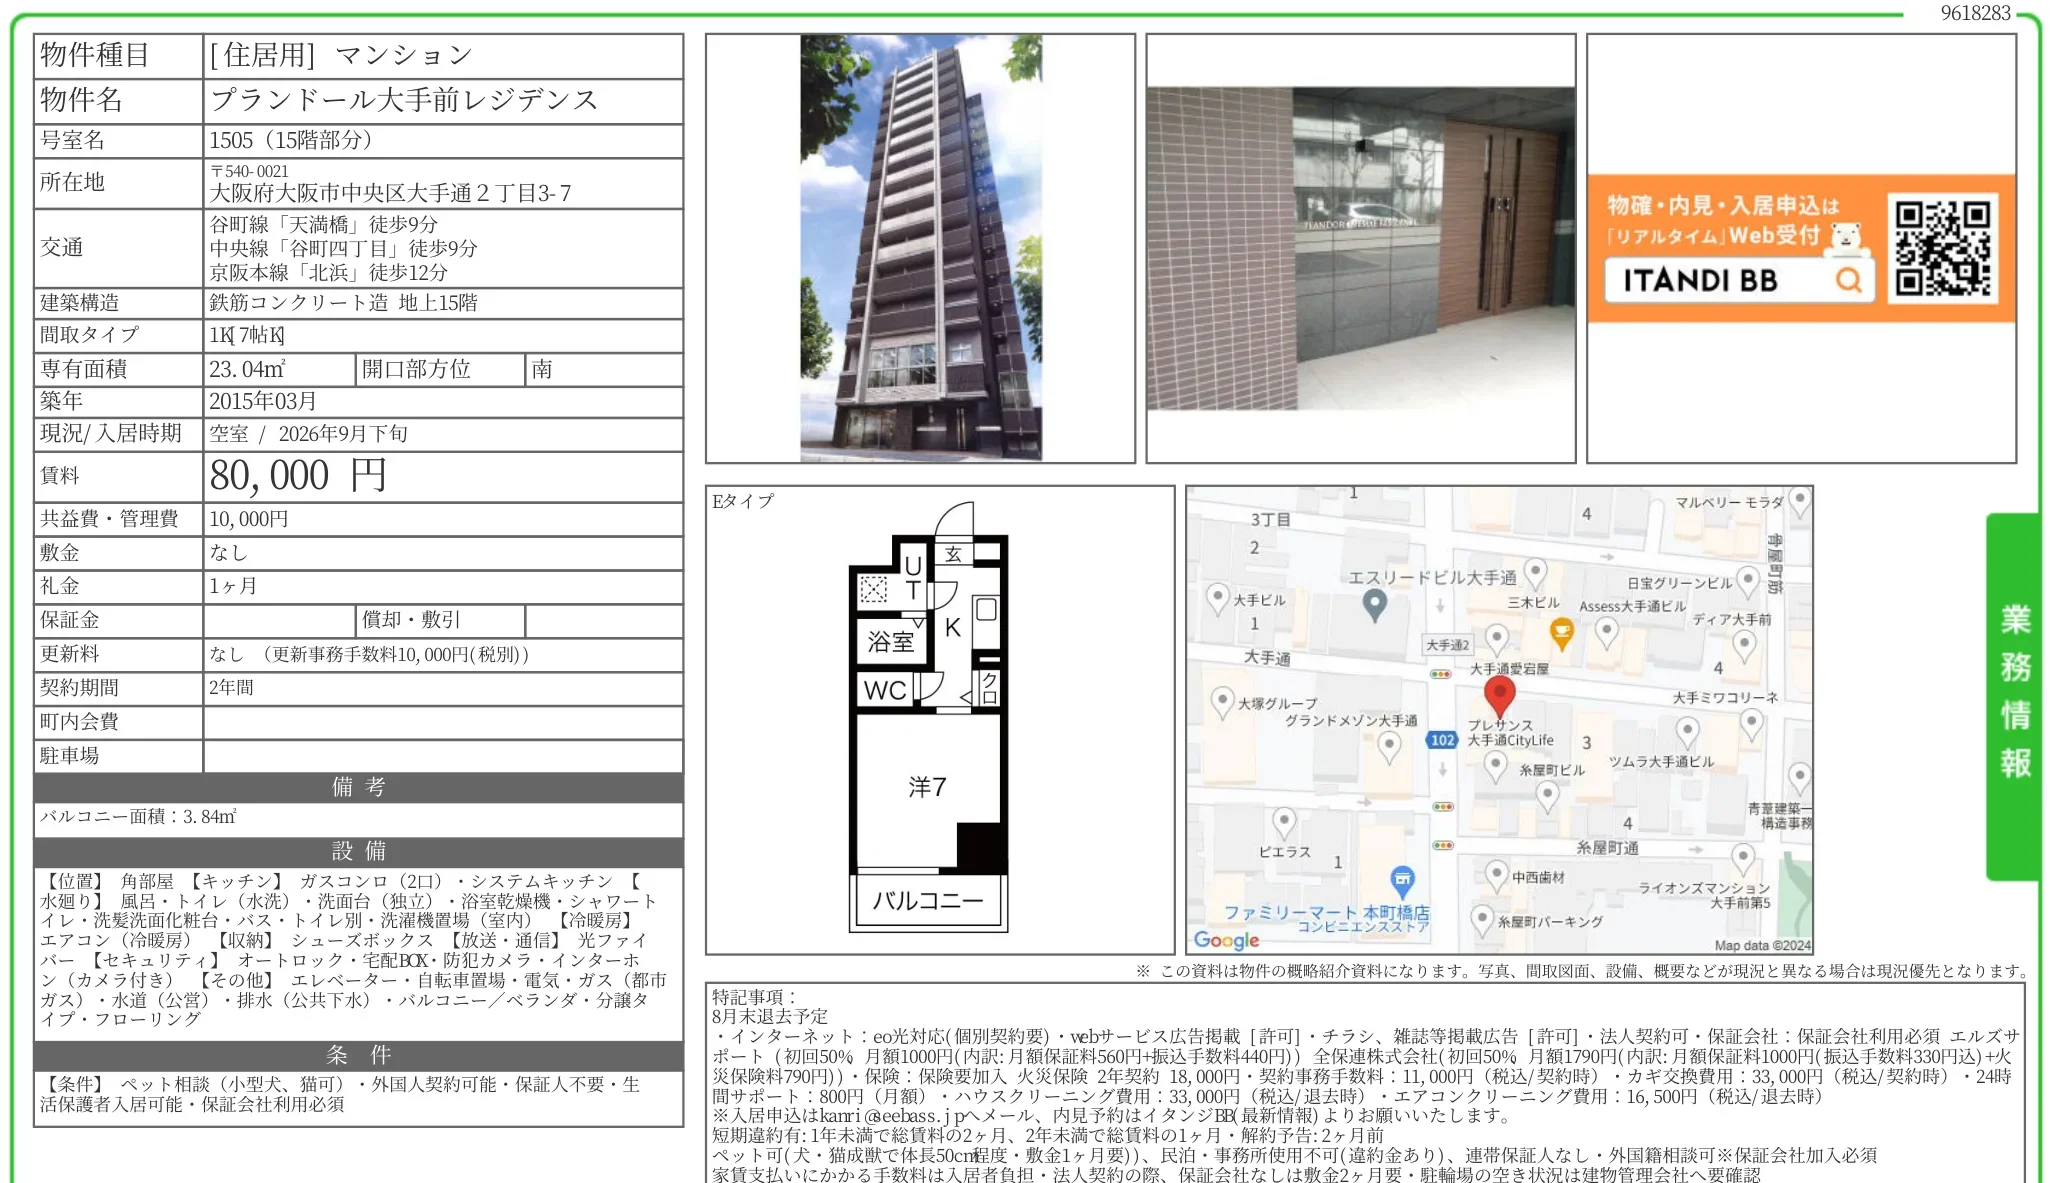Click the FamilyMart convenience store map marker
Viewport: 2056px width, 1183px height.
point(1402,881)
